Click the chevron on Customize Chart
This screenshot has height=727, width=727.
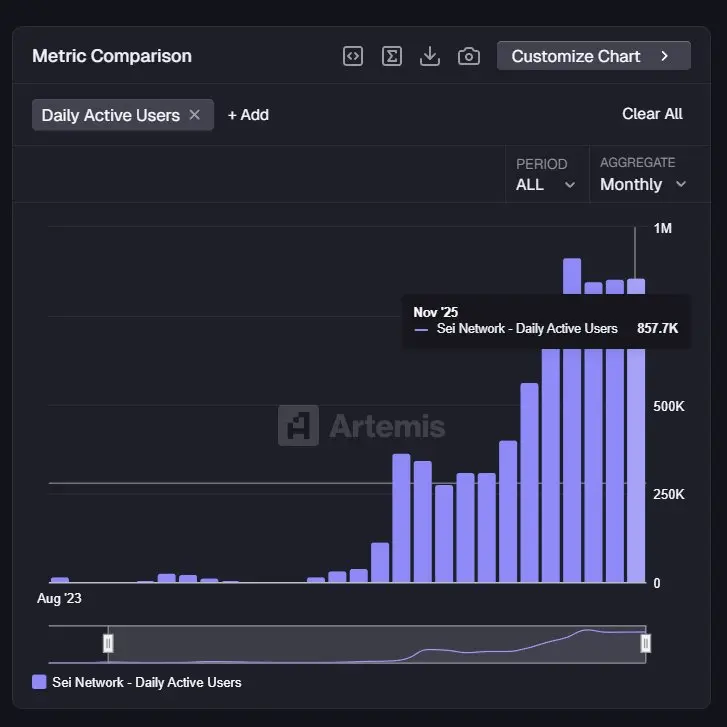click(665, 56)
